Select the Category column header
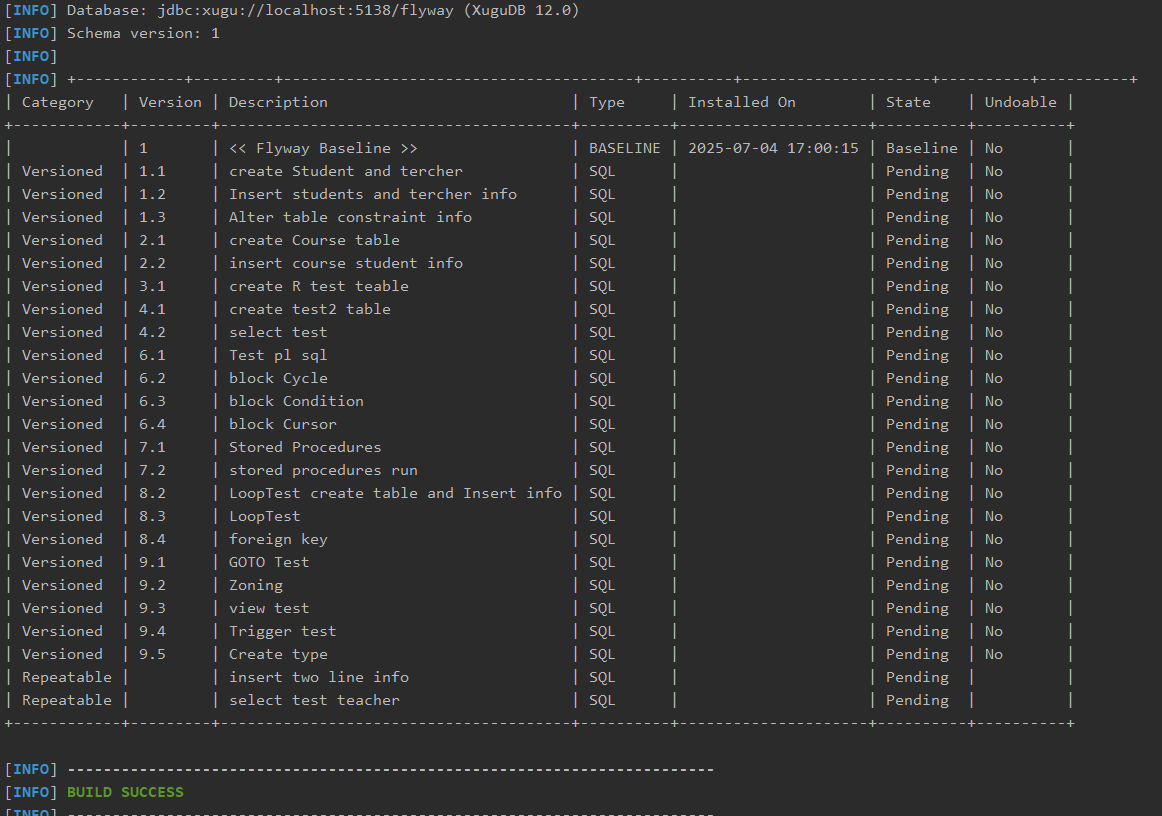The image size is (1162, 816). pyautogui.click(x=58, y=102)
